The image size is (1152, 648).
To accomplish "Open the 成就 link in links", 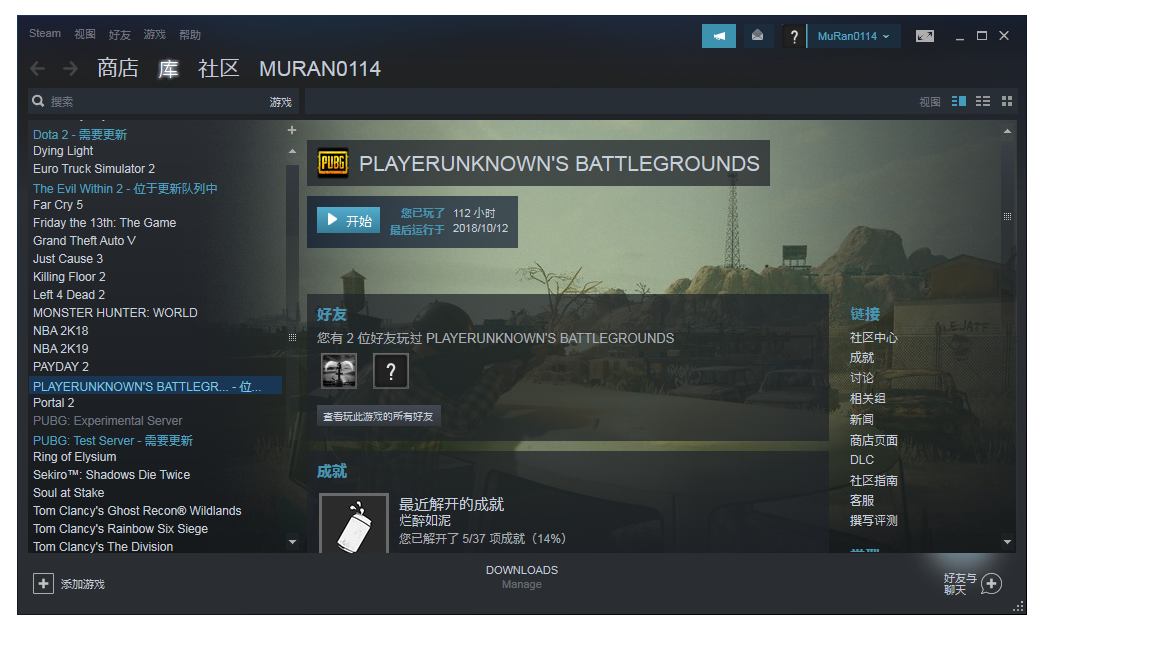I will point(862,358).
